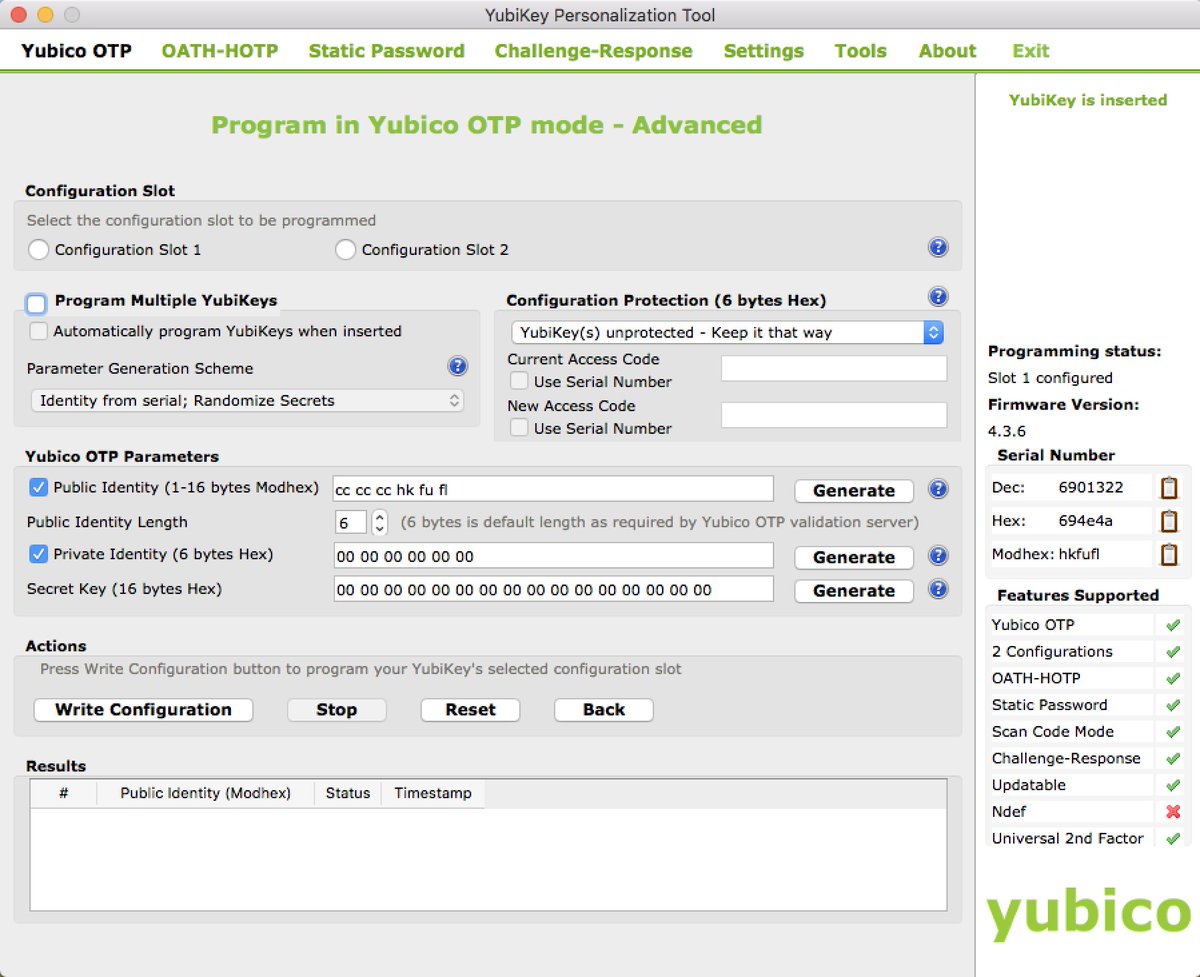
Task: Open the Static Password tab
Action: pos(386,51)
